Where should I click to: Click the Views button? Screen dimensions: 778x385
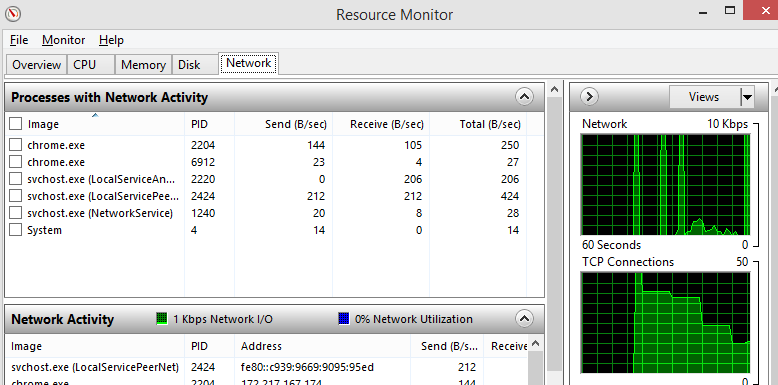[x=704, y=97]
